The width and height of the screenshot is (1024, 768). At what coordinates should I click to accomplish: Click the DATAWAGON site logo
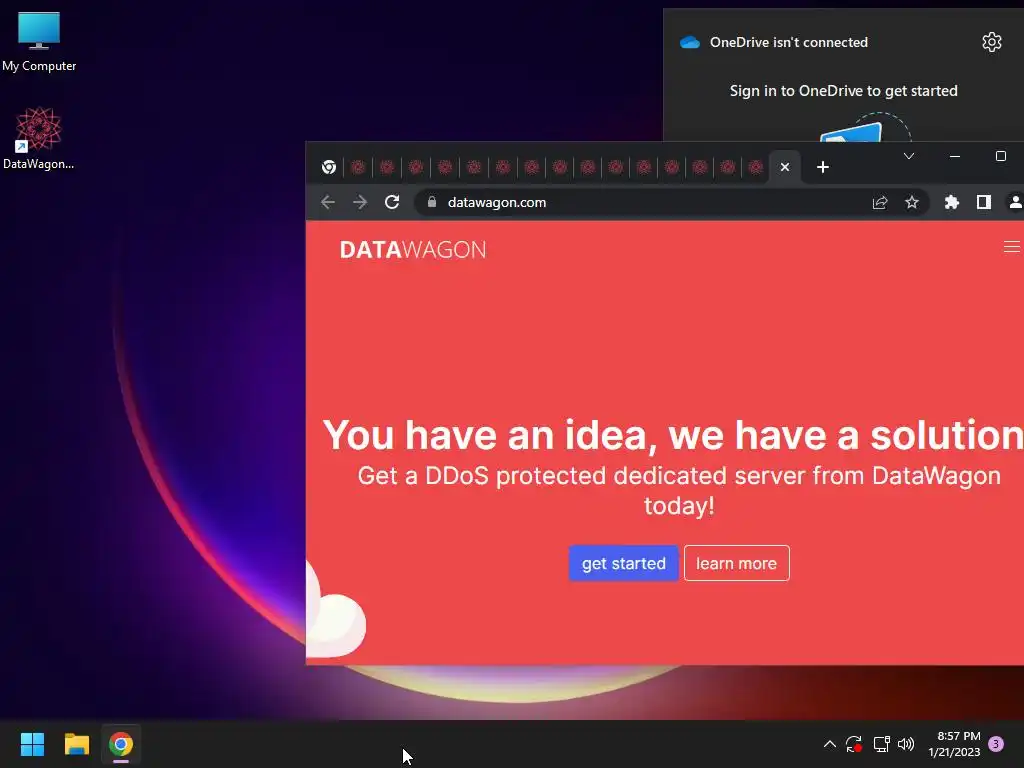[x=413, y=249]
